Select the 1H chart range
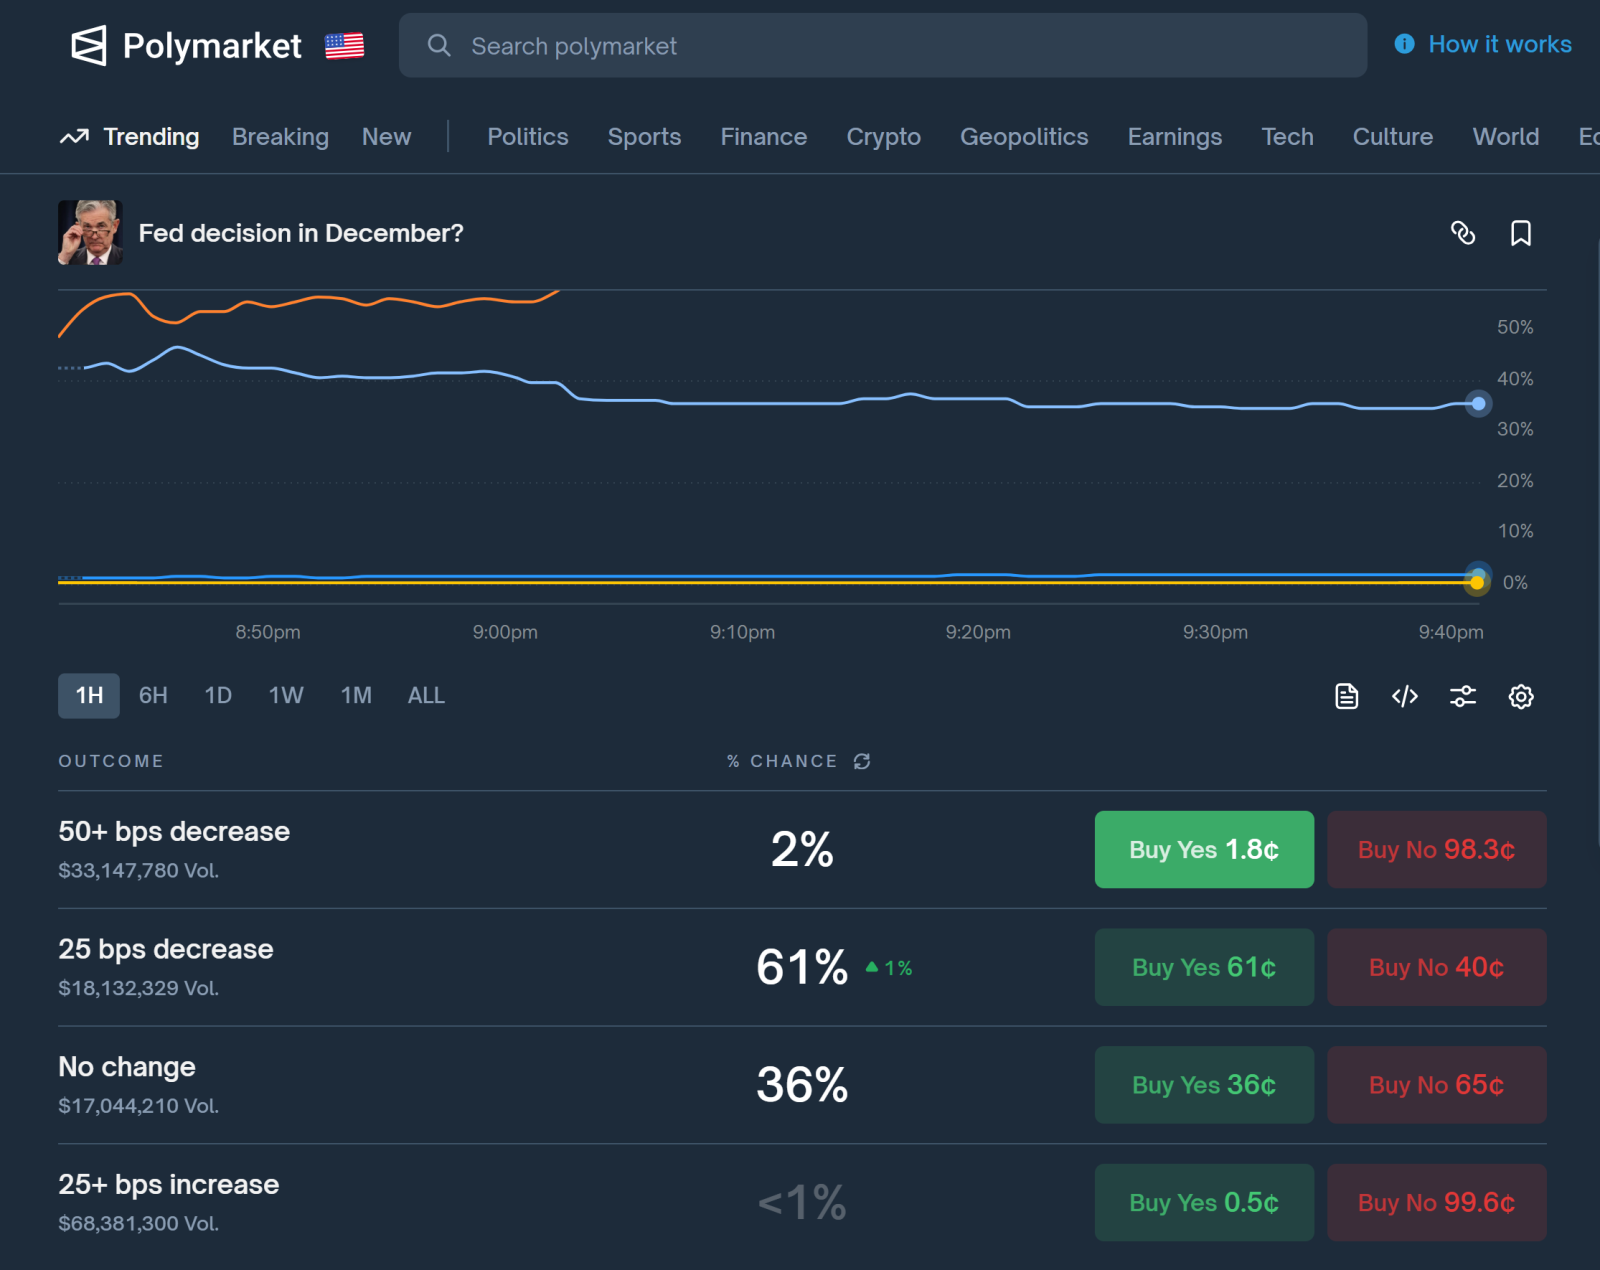 89,696
